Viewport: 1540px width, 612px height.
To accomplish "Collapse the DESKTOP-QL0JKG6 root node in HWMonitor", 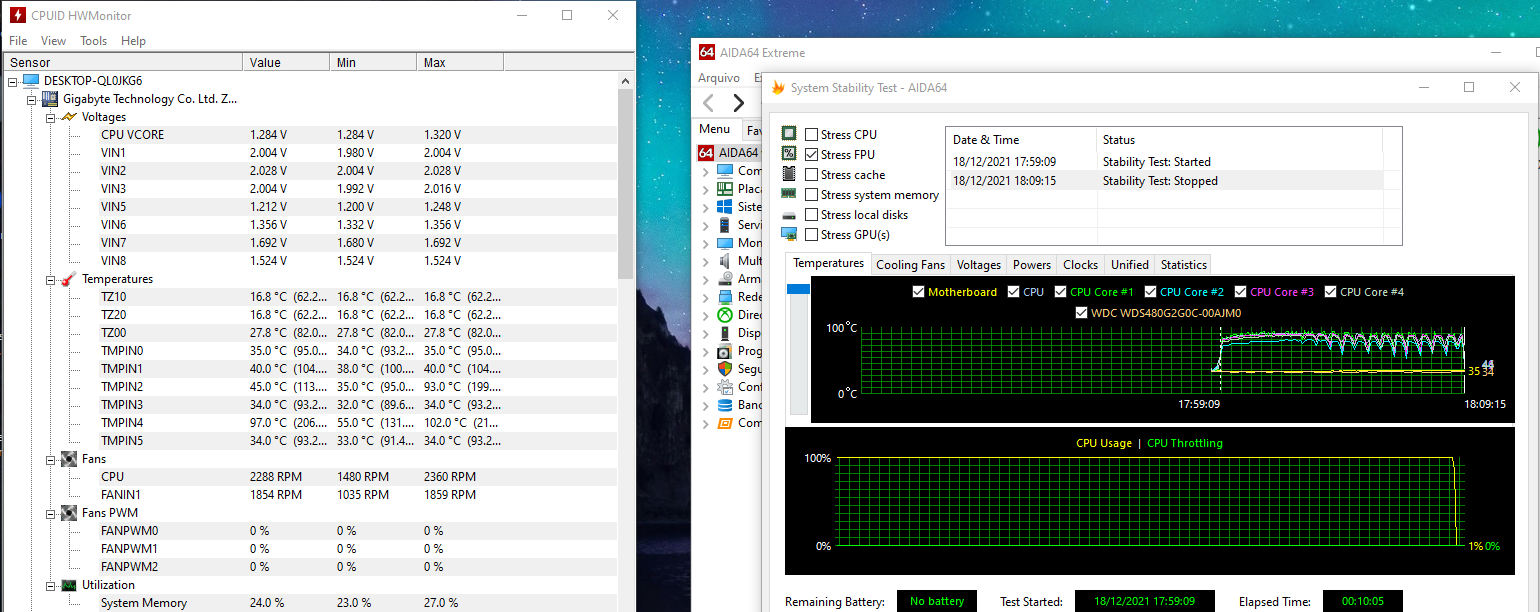I will tap(13, 81).
